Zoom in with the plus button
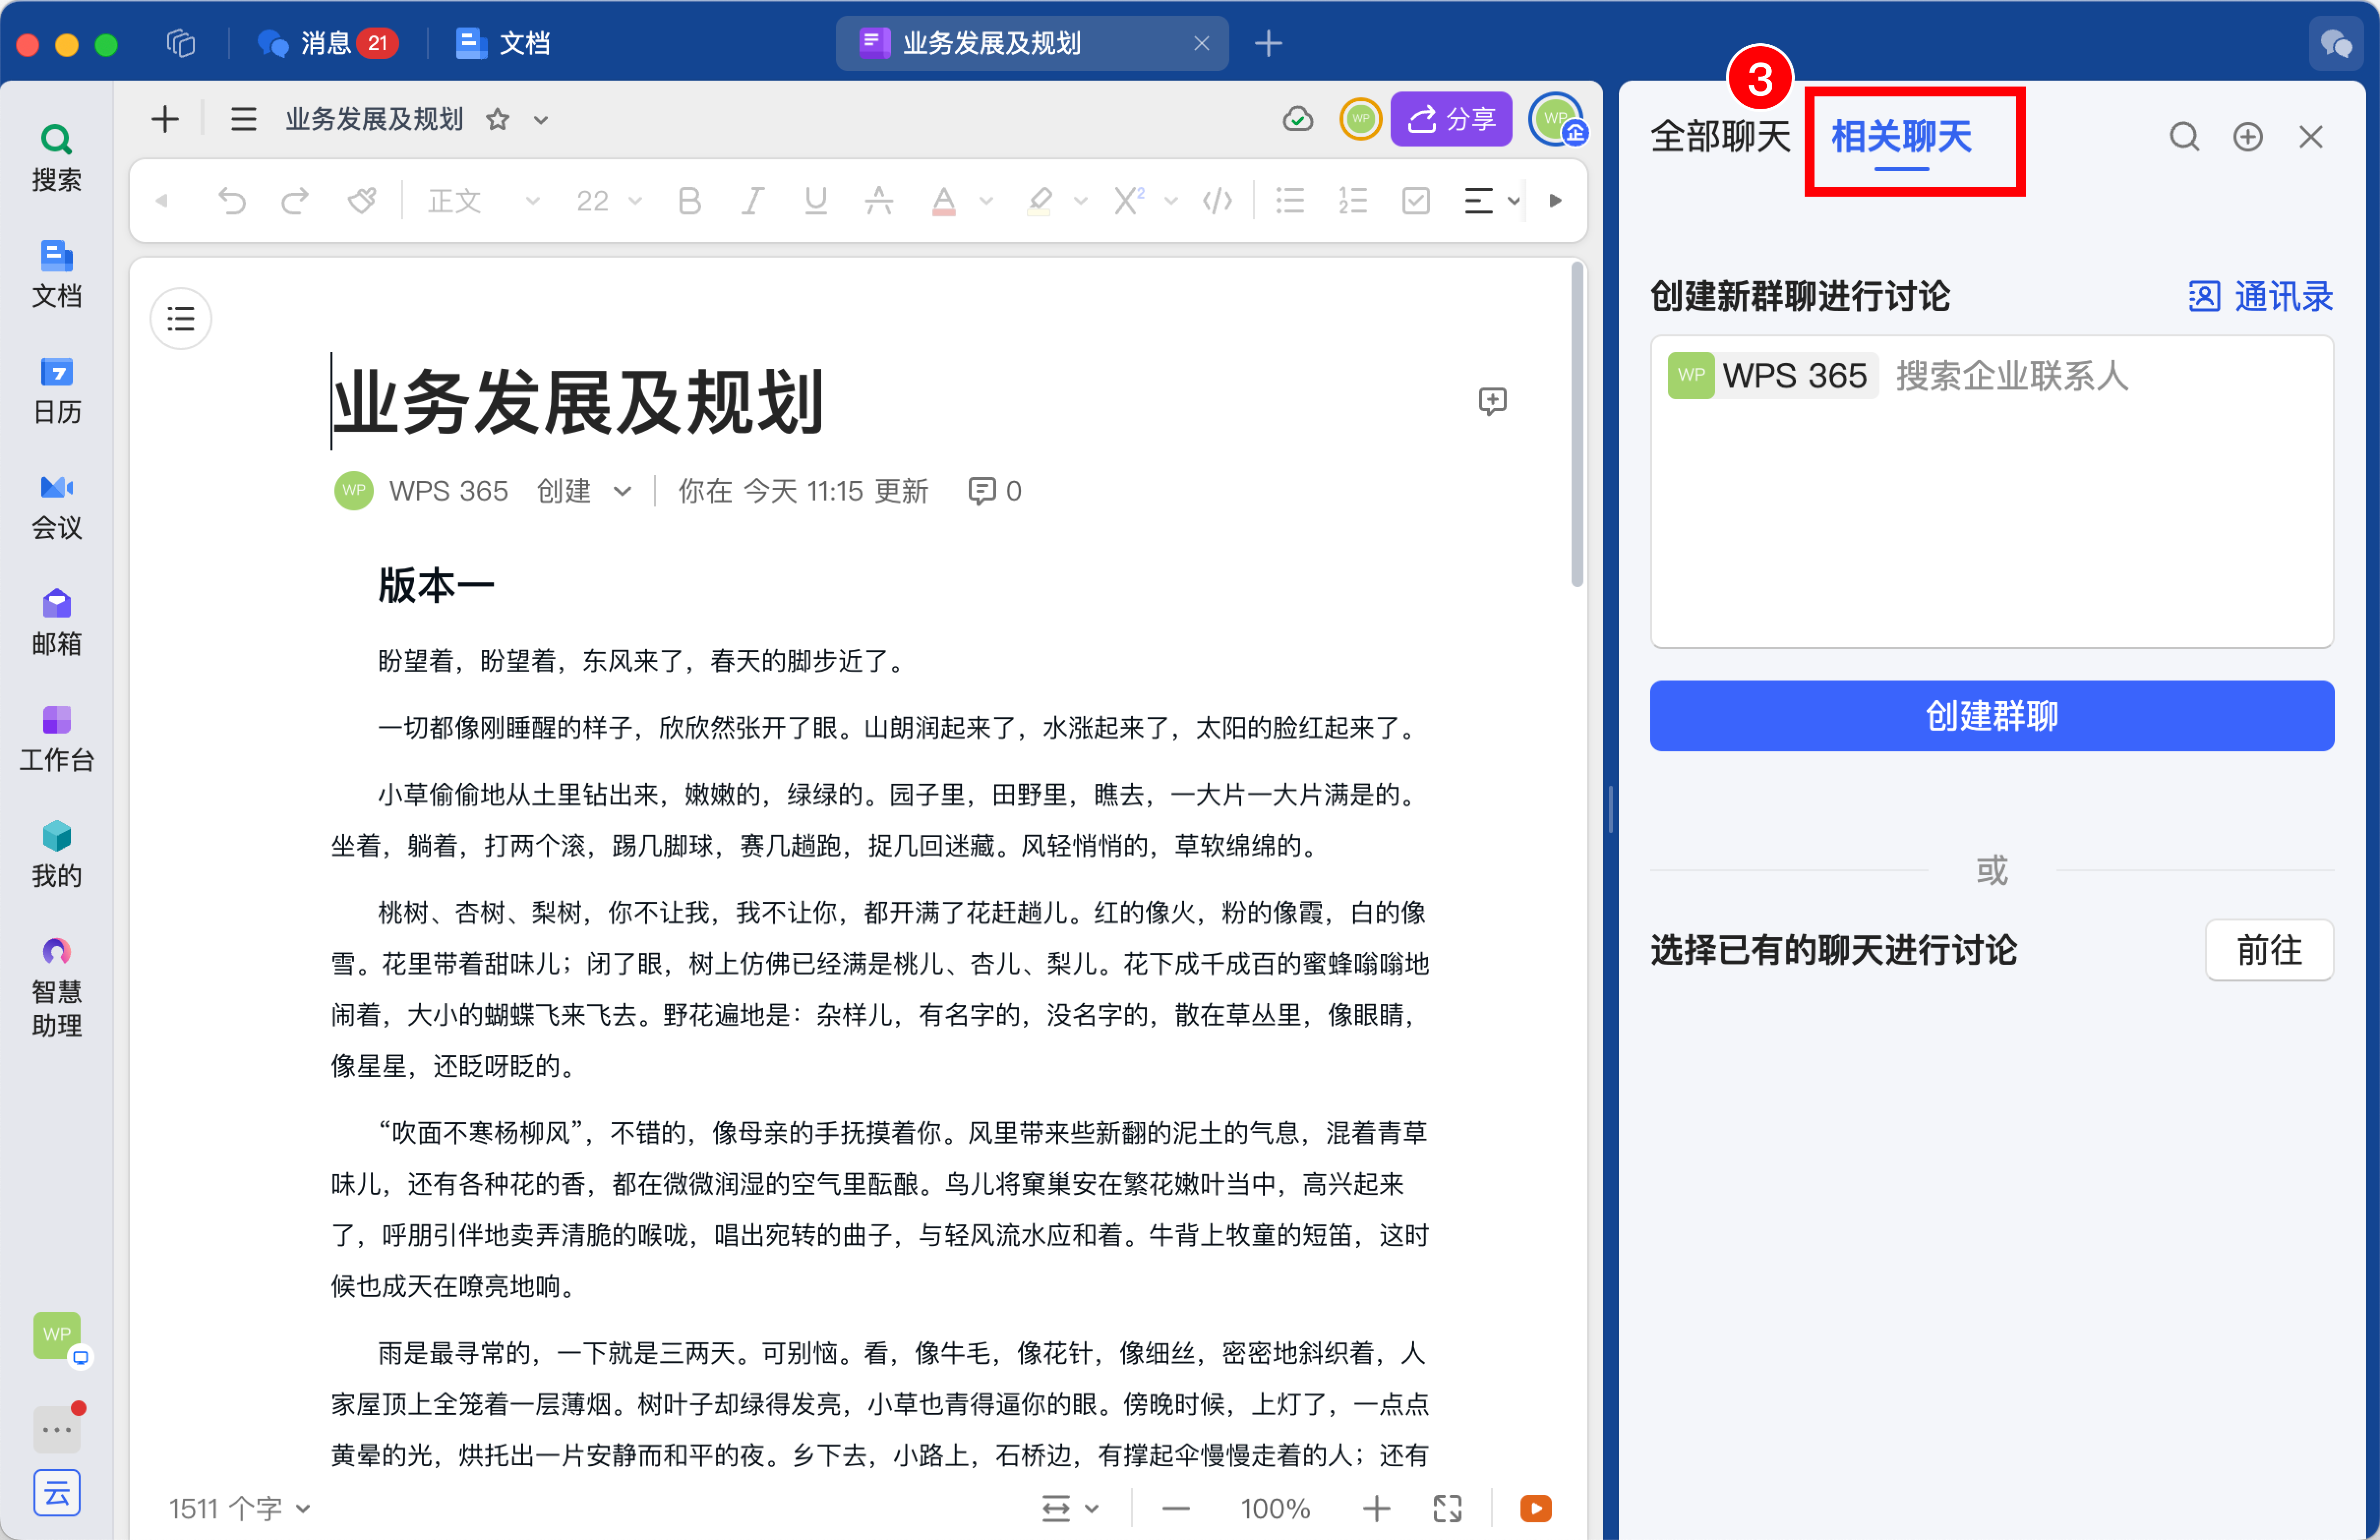Screen dimensions: 2380x1540 click(x=1376, y=1508)
